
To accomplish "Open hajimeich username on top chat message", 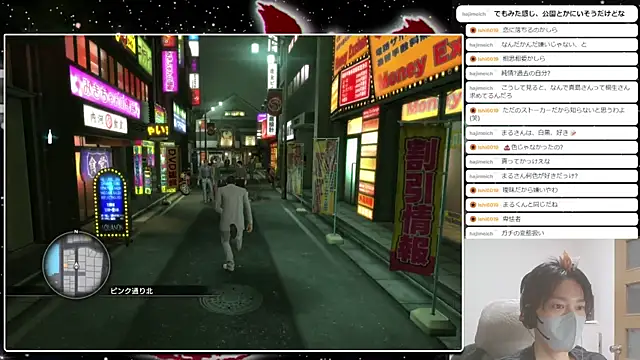I will (x=473, y=14).
